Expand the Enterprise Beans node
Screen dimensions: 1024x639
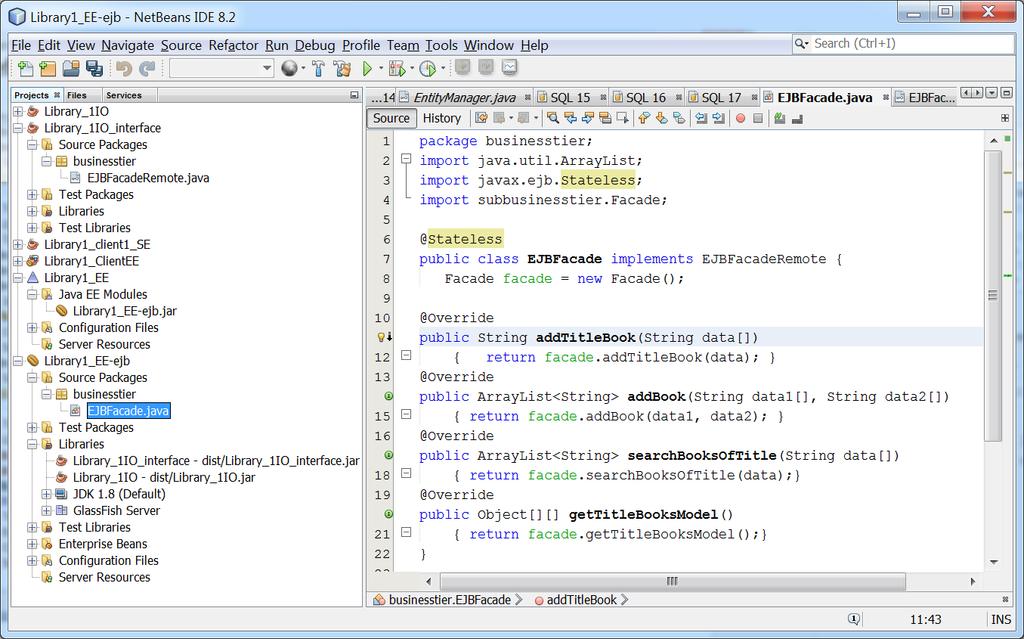32,544
